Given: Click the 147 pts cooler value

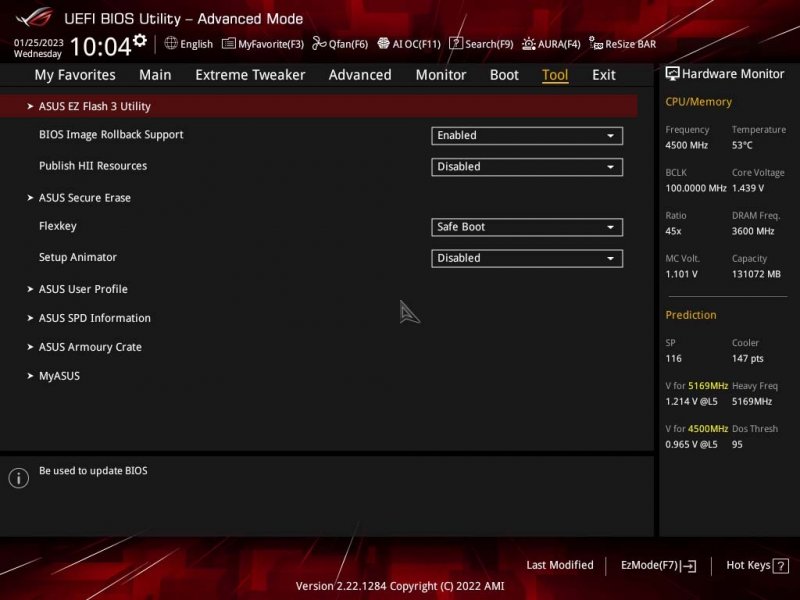Looking at the screenshot, I should (x=747, y=359).
